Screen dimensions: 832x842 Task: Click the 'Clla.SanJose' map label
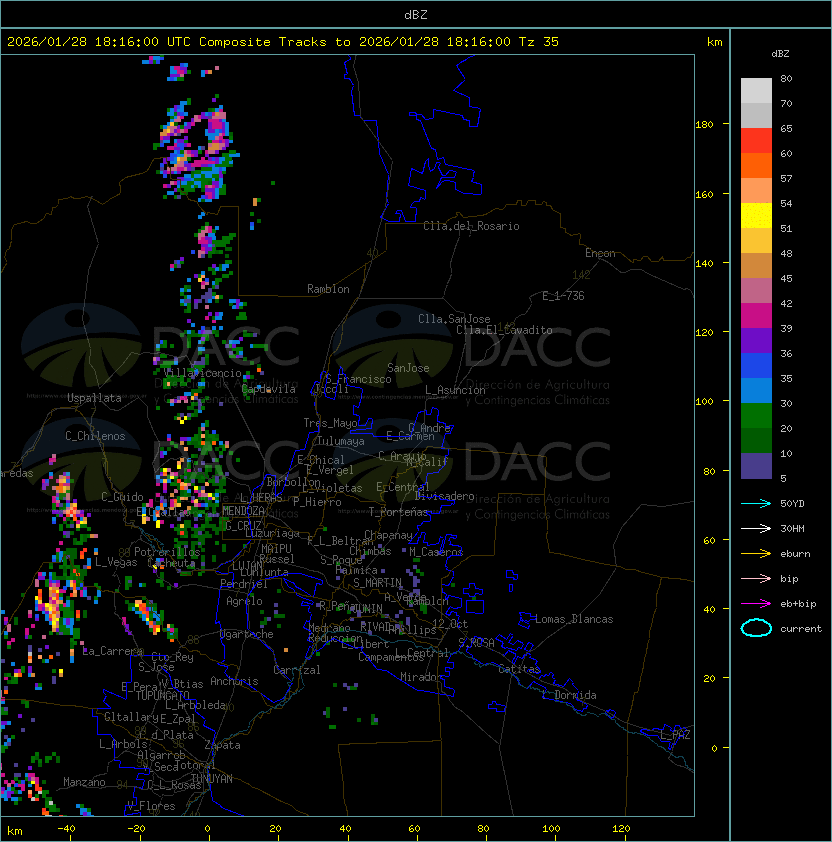(454, 319)
